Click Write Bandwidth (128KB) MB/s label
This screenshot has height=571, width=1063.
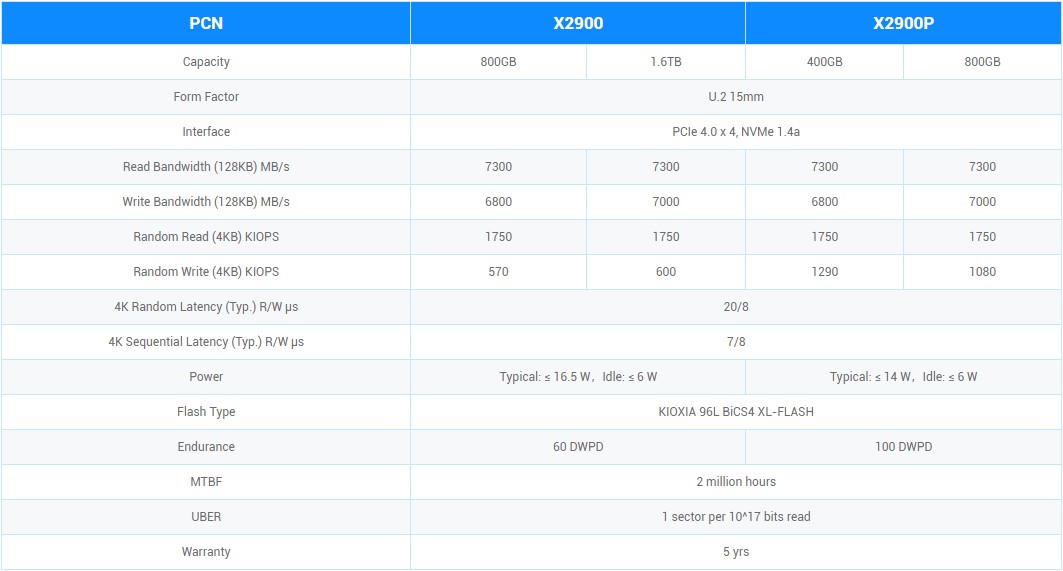[206, 201]
